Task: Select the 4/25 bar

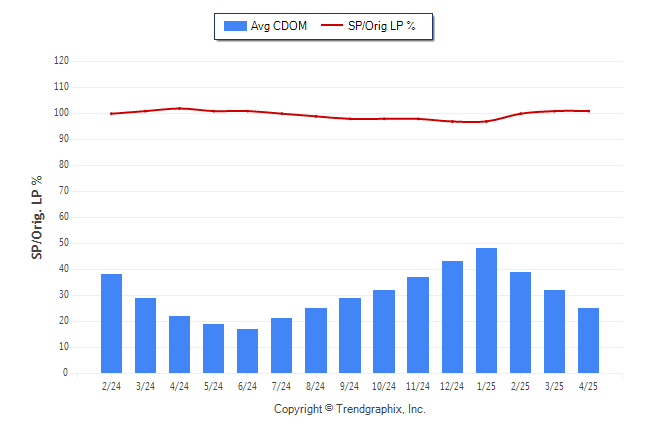Action: 588,340
